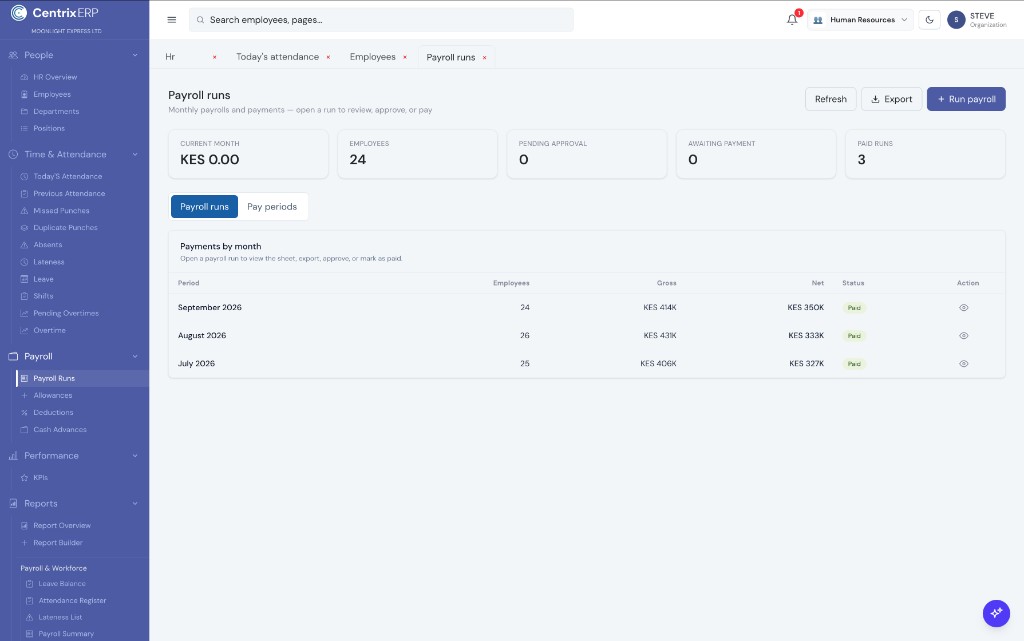This screenshot has height=641, width=1024.
Task: Open Cash Advances in the sidebar
Action: pos(60,430)
